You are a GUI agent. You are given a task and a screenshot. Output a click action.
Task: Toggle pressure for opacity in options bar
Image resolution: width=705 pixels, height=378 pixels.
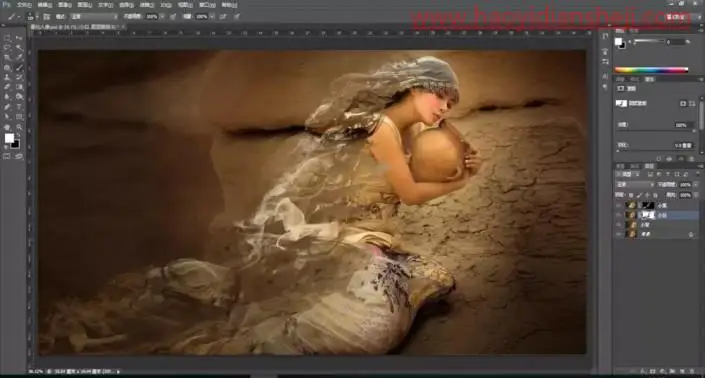point(173,17)
